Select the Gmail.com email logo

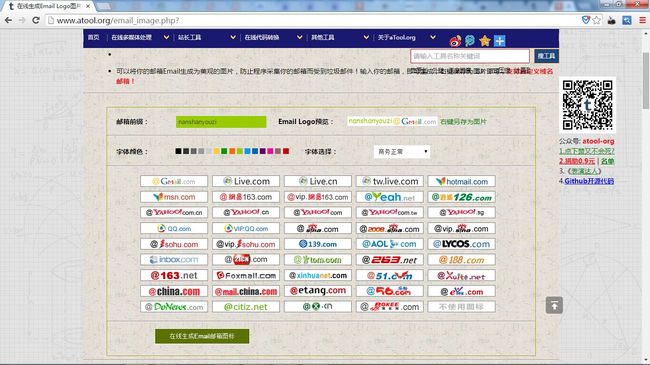pyautogui.click(x=174, y=181)
